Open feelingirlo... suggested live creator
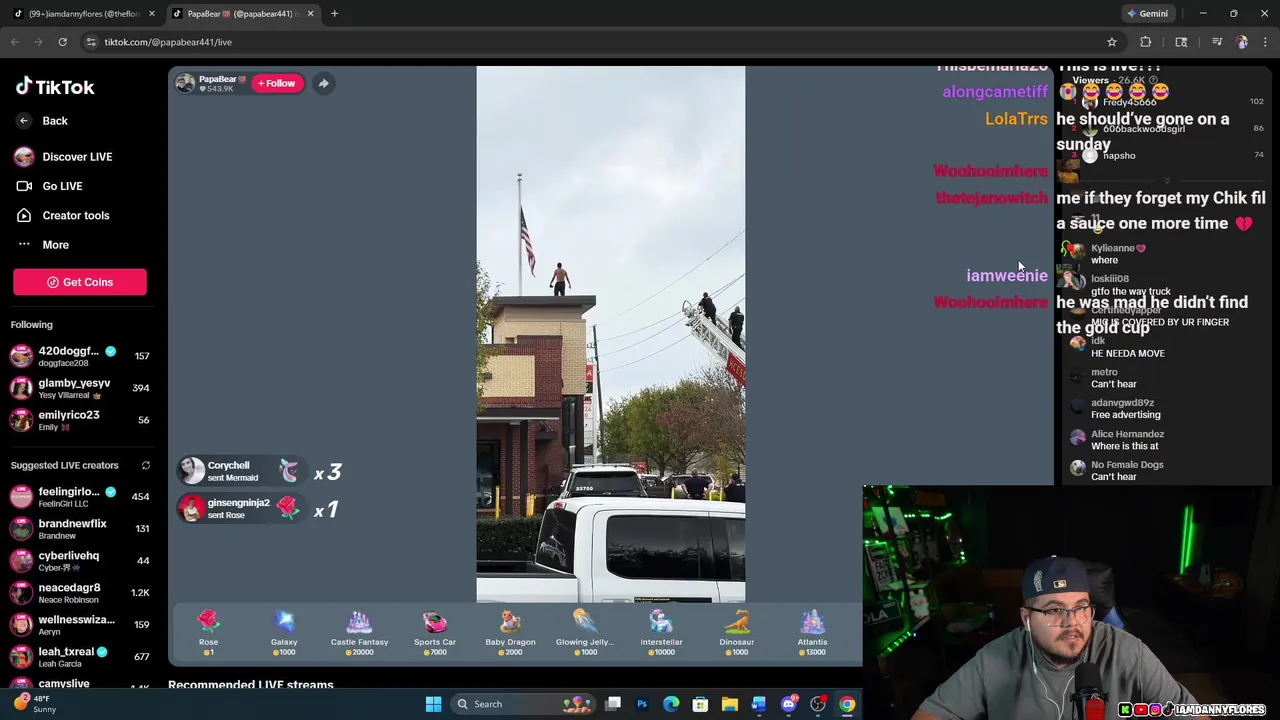Screen dimensions: 1280x720 [80, 496]
